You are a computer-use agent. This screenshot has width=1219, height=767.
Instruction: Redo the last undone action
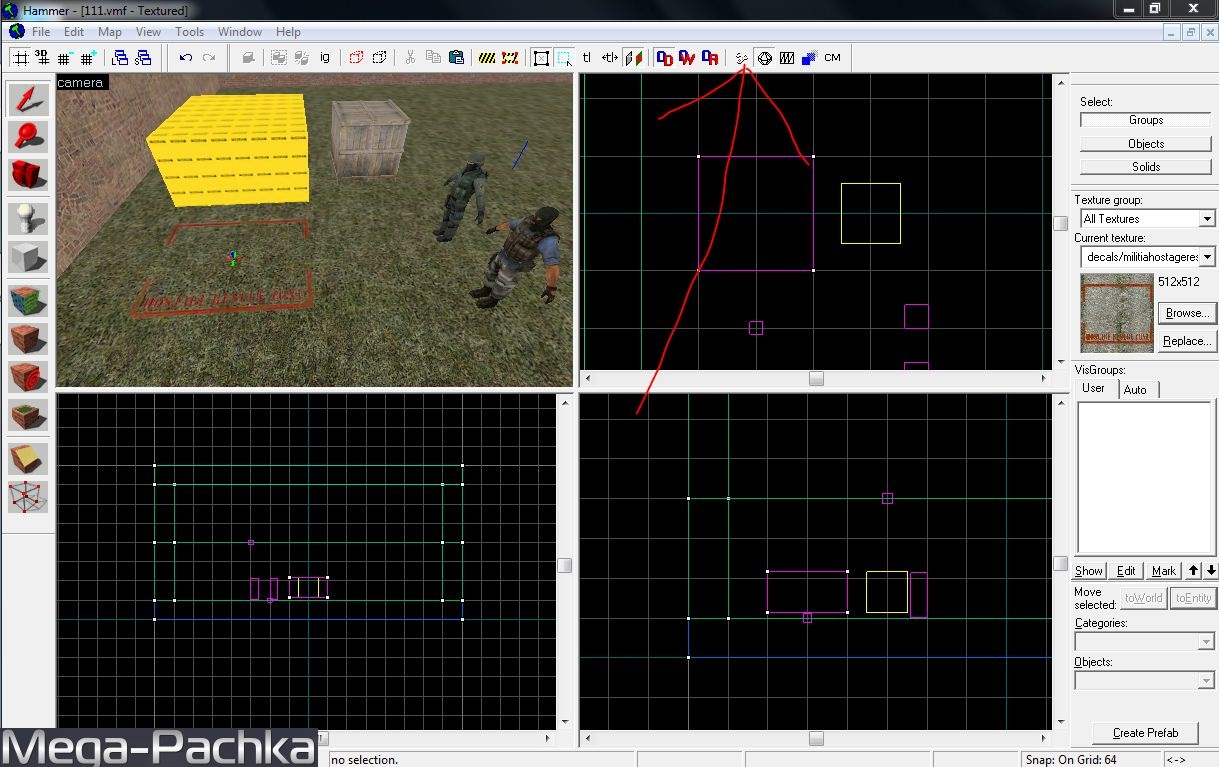click(209, 58)
